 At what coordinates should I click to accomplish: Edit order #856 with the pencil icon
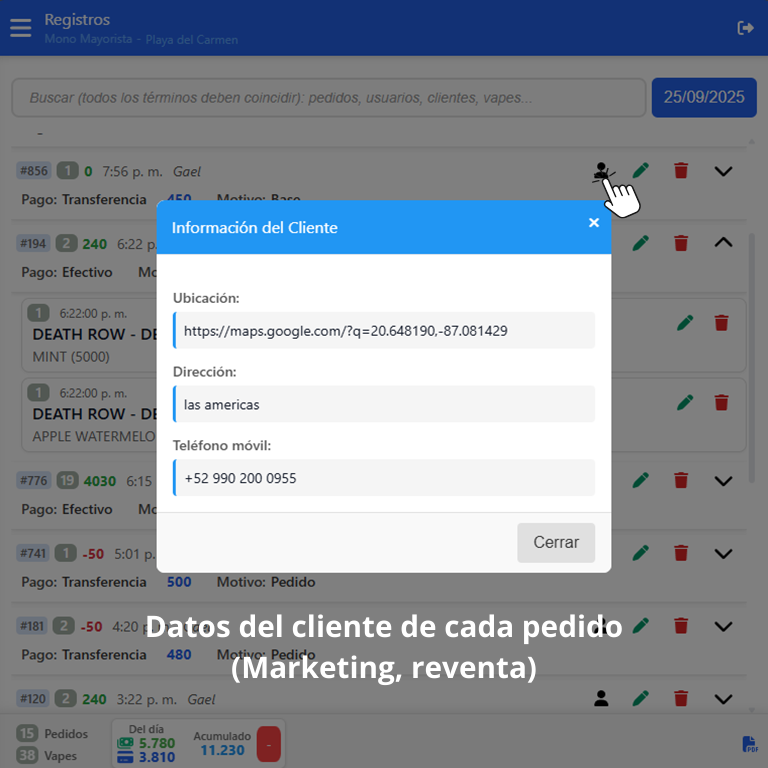(641, 171)
